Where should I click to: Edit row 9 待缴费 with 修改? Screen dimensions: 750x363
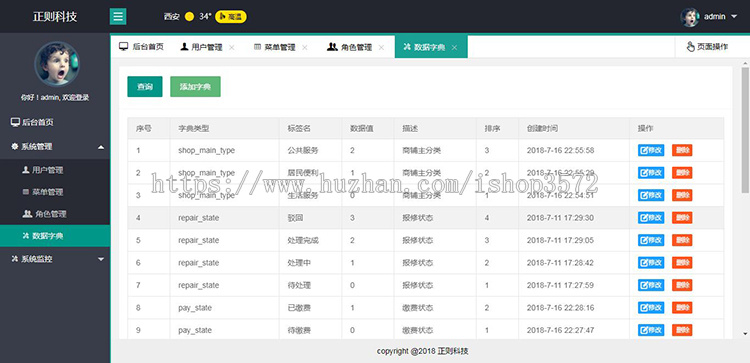[651, 330]
